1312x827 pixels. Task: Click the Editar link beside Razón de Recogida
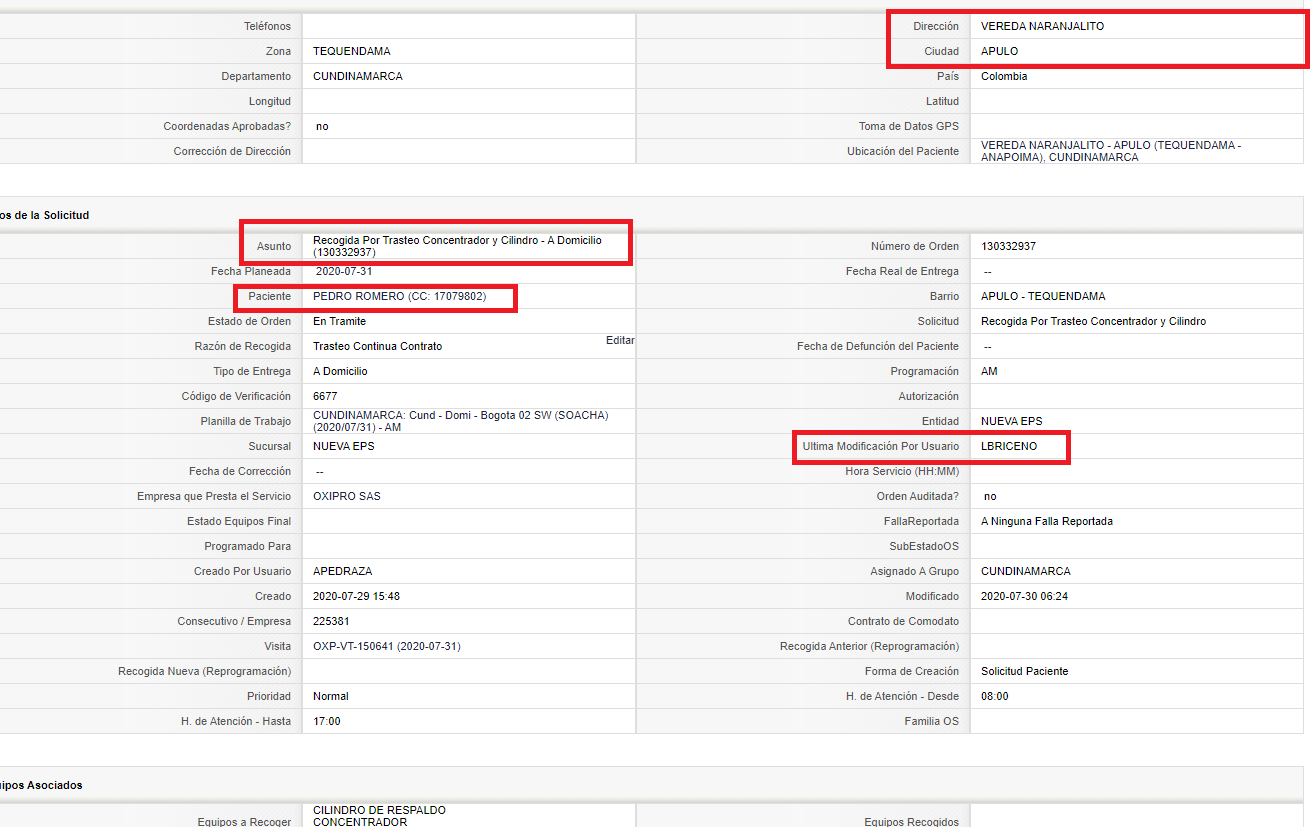pyautogui.click(x=620, y=340)
